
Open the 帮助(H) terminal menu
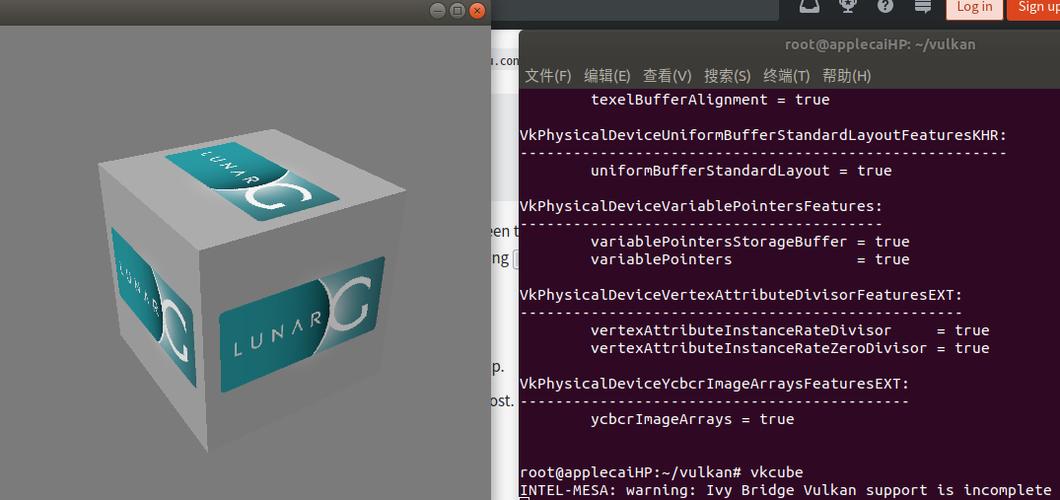click(x=846, y=76)
